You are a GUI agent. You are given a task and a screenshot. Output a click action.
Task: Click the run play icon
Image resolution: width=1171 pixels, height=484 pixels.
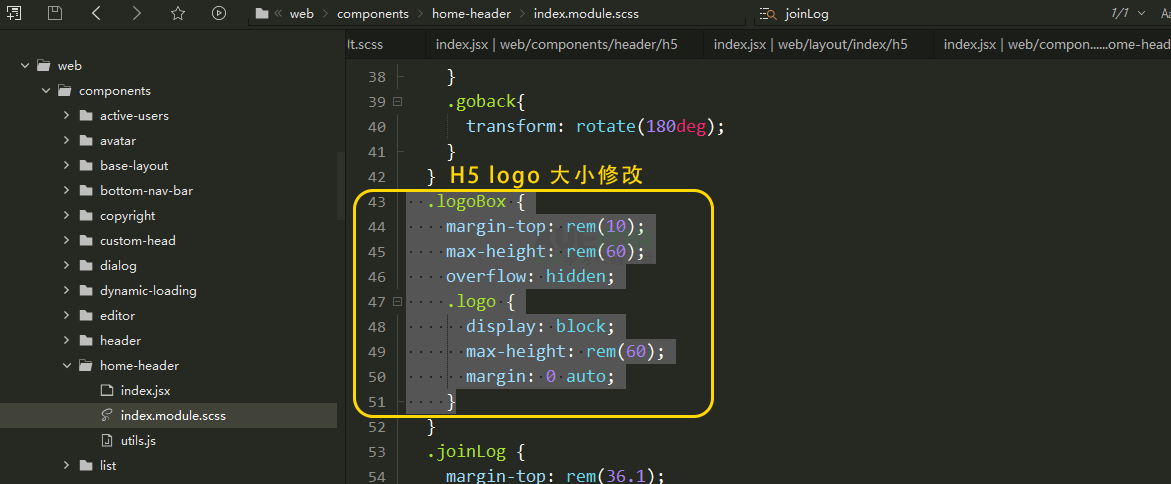(219, 13)
